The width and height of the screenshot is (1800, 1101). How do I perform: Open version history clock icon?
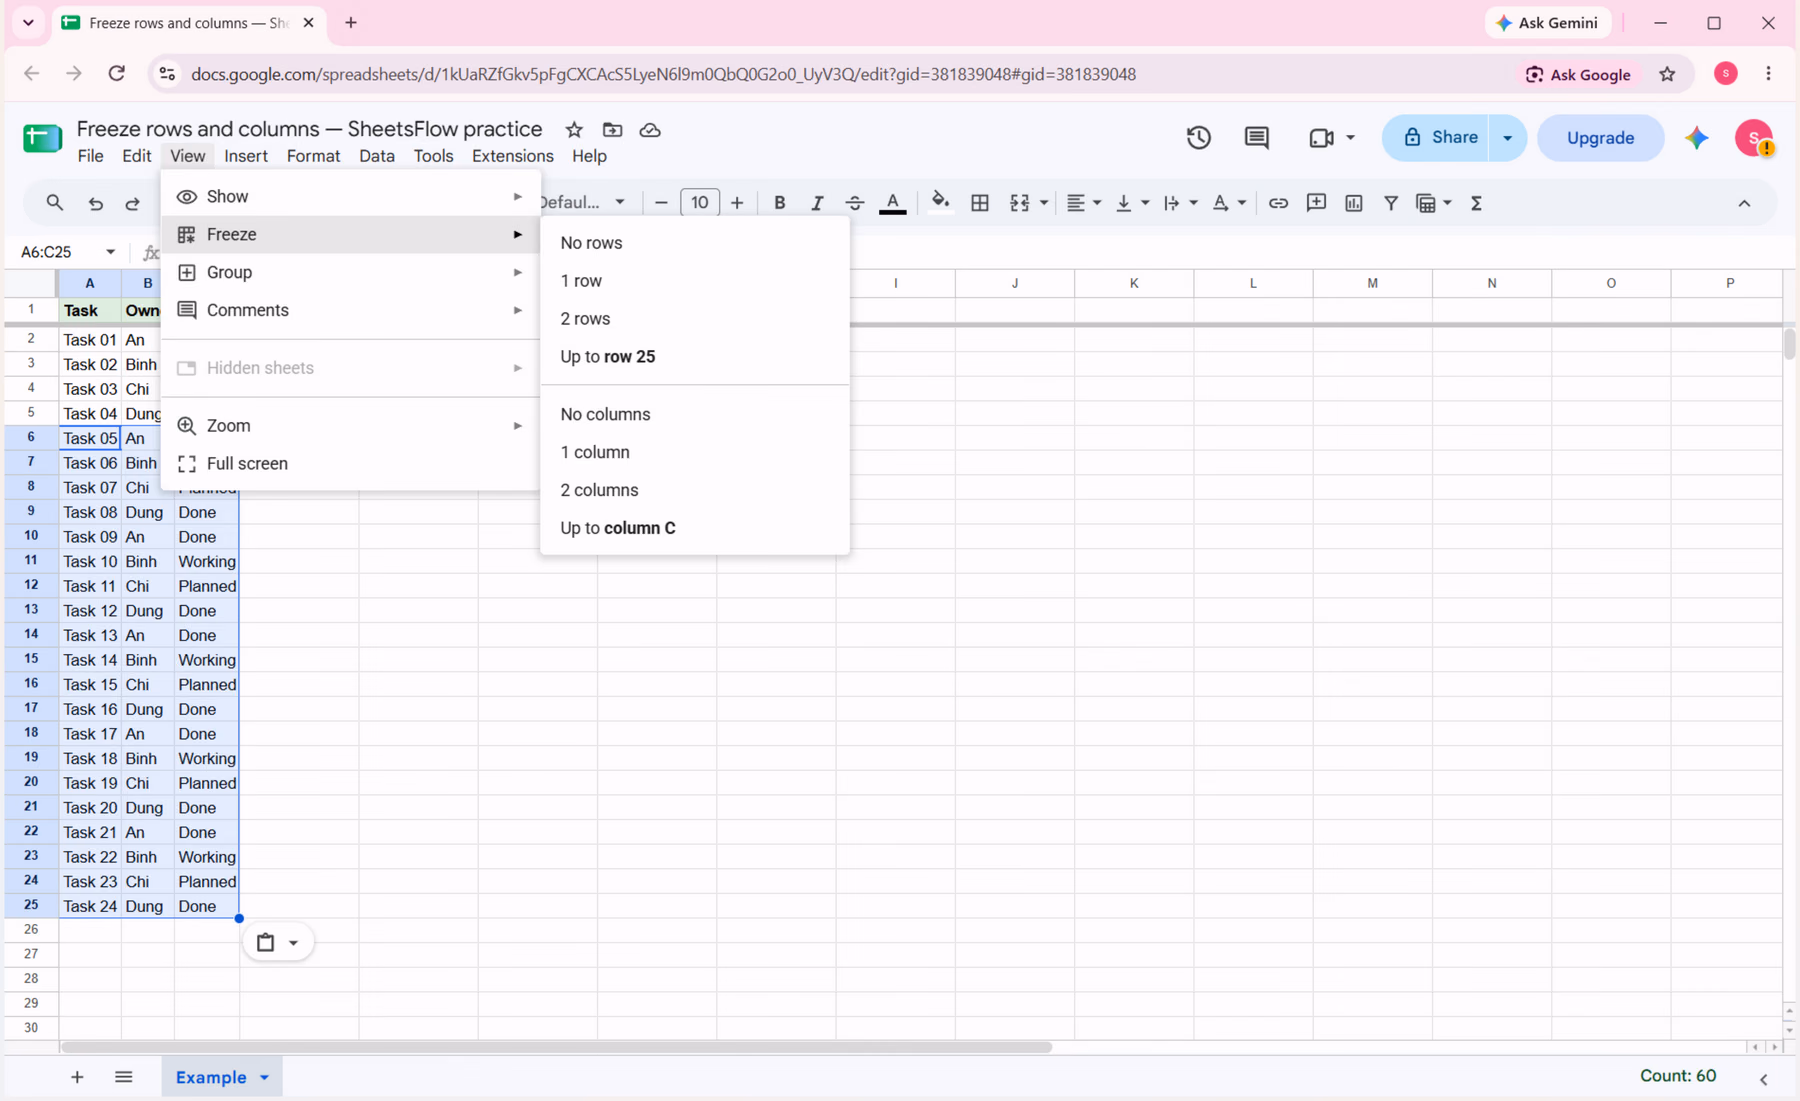point(1199,138)
